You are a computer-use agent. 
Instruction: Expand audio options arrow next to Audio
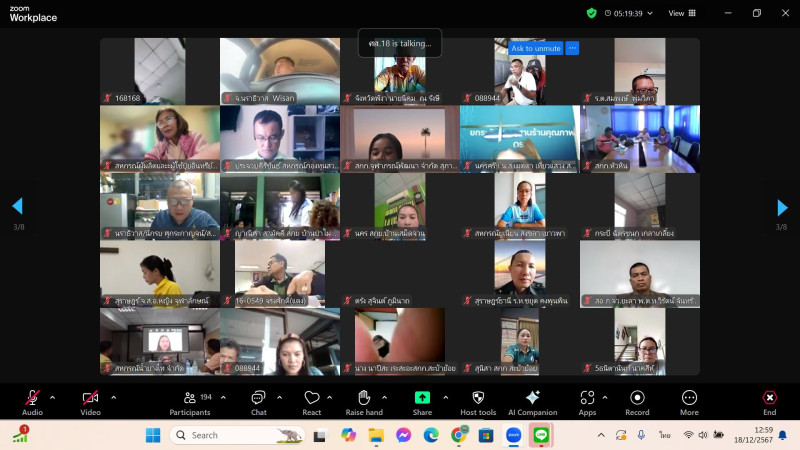[x=53, y=397]
